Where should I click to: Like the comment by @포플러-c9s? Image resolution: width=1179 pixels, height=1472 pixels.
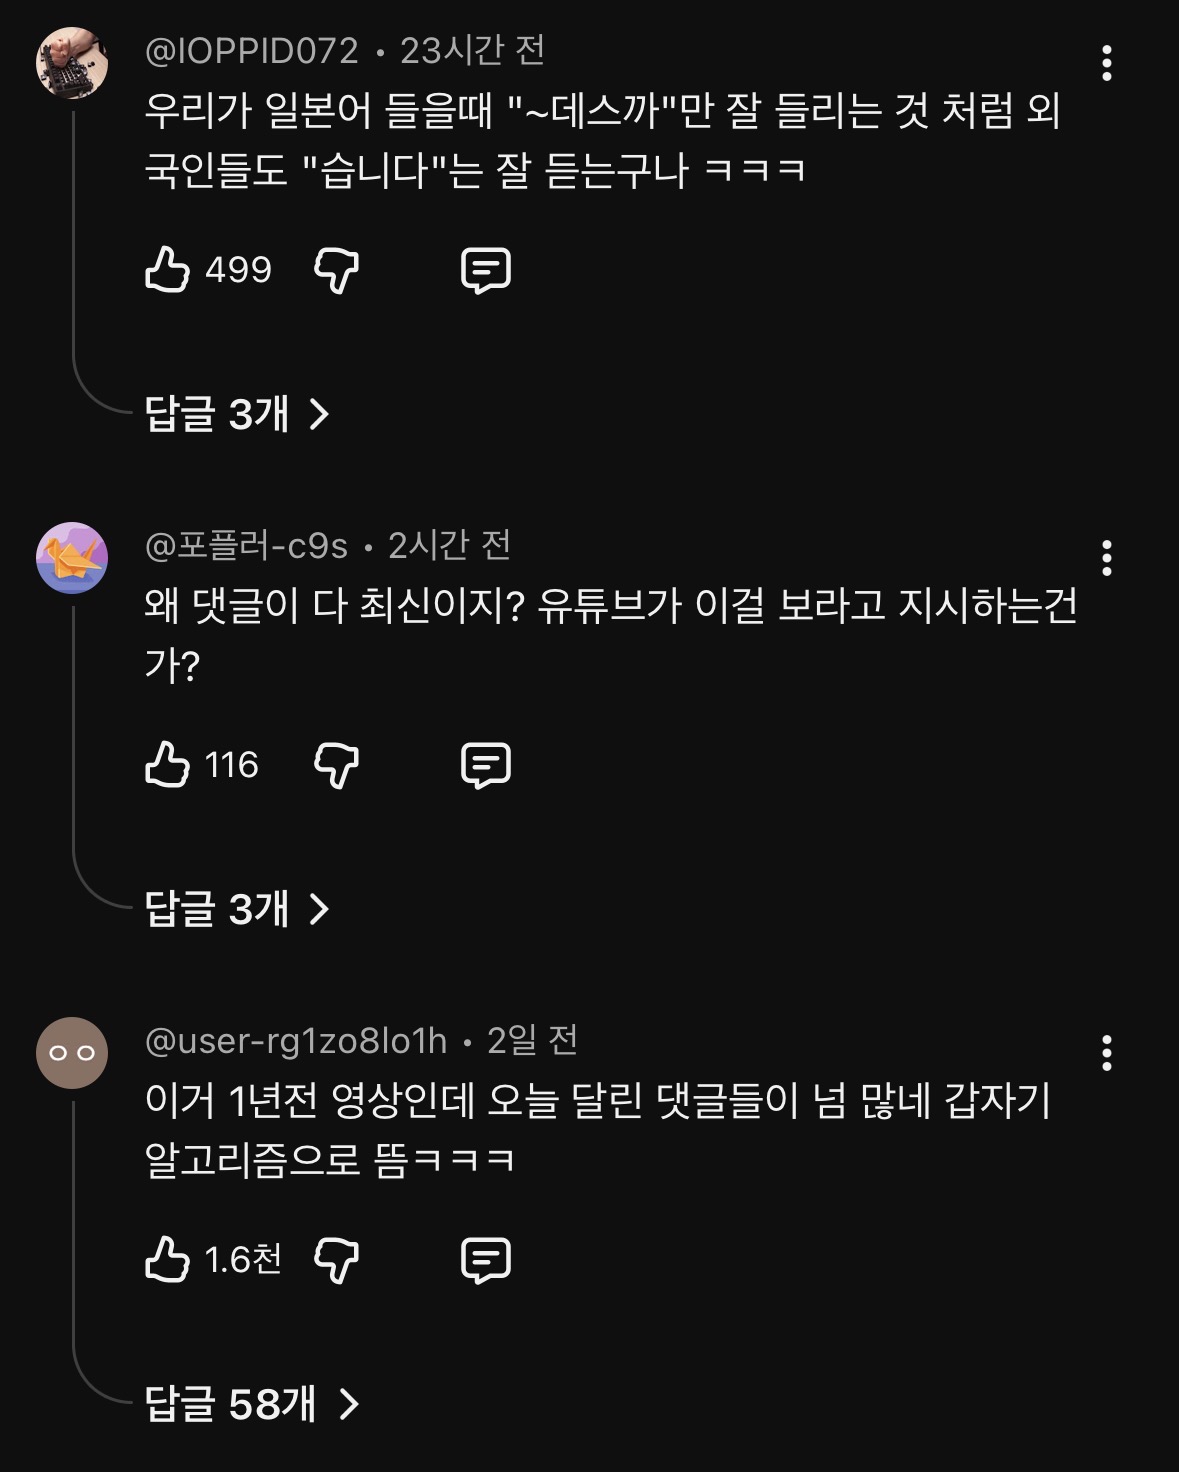pos(167,765)
